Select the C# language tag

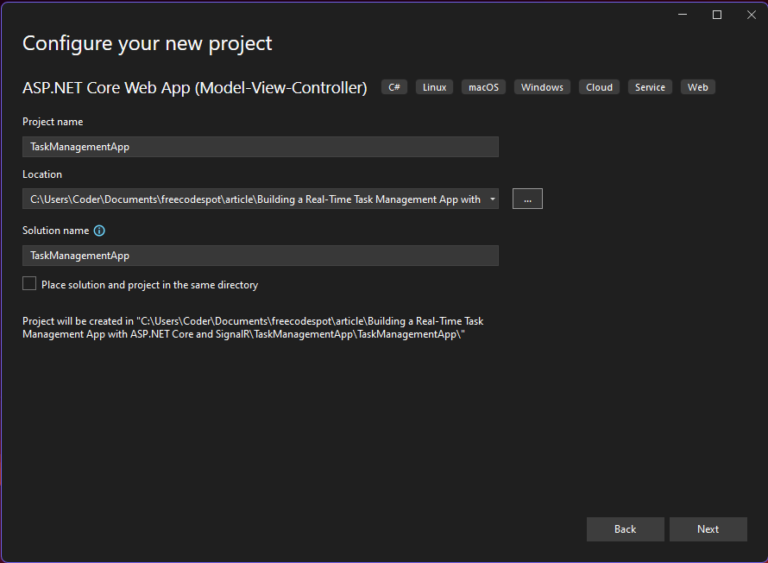pyautogui.click(x=394, y=87)
